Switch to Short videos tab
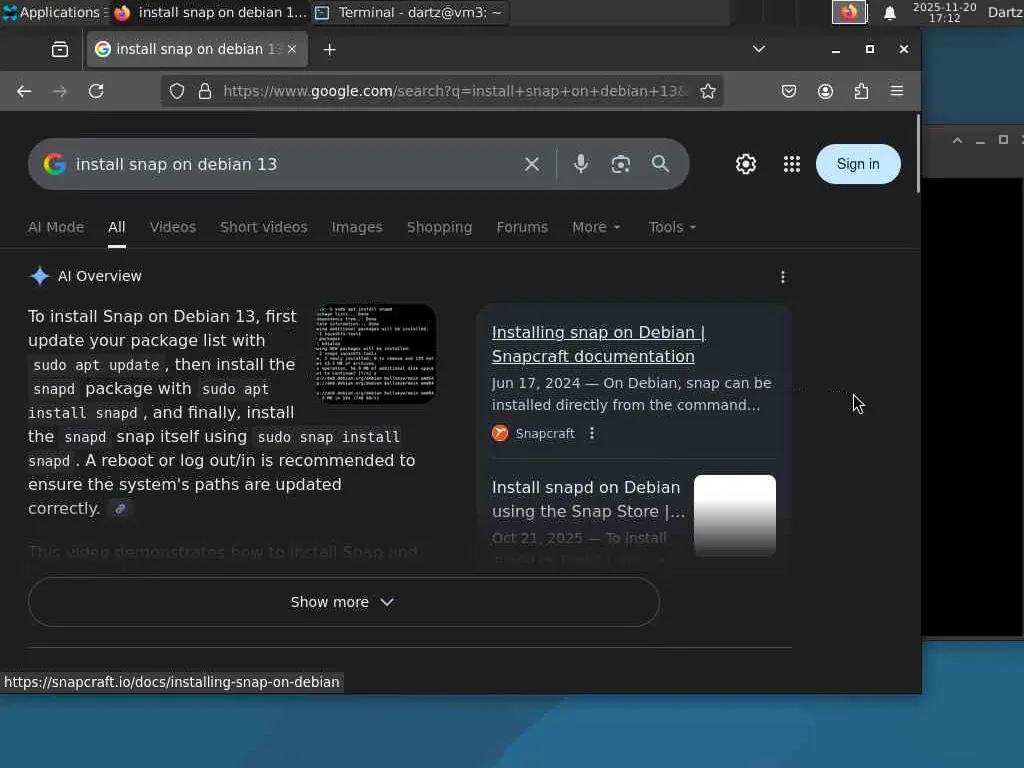 263,227
